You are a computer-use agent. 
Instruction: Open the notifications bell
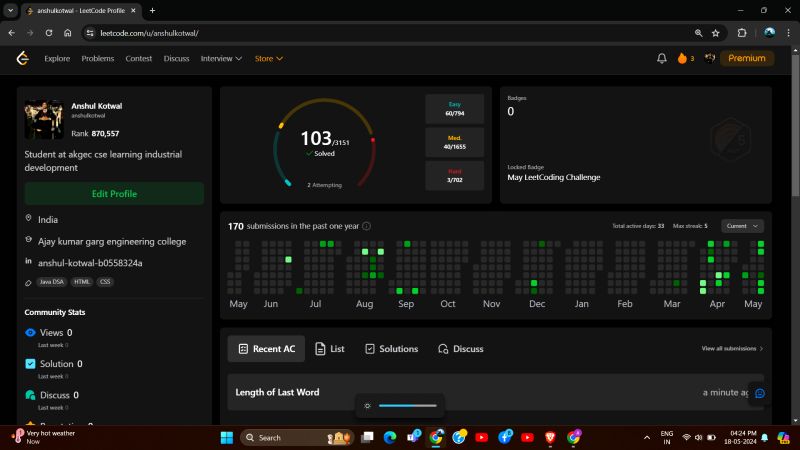coord(662,58)
